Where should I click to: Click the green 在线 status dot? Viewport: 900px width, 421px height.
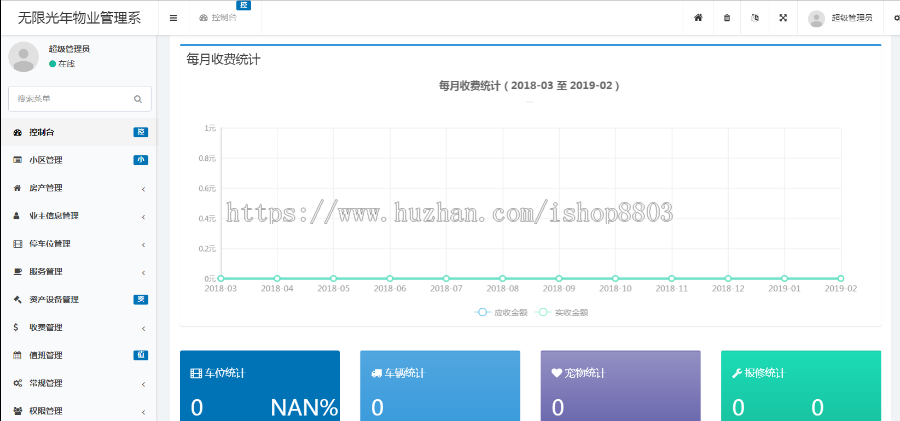pyautogui.click(x=52, y=64)
